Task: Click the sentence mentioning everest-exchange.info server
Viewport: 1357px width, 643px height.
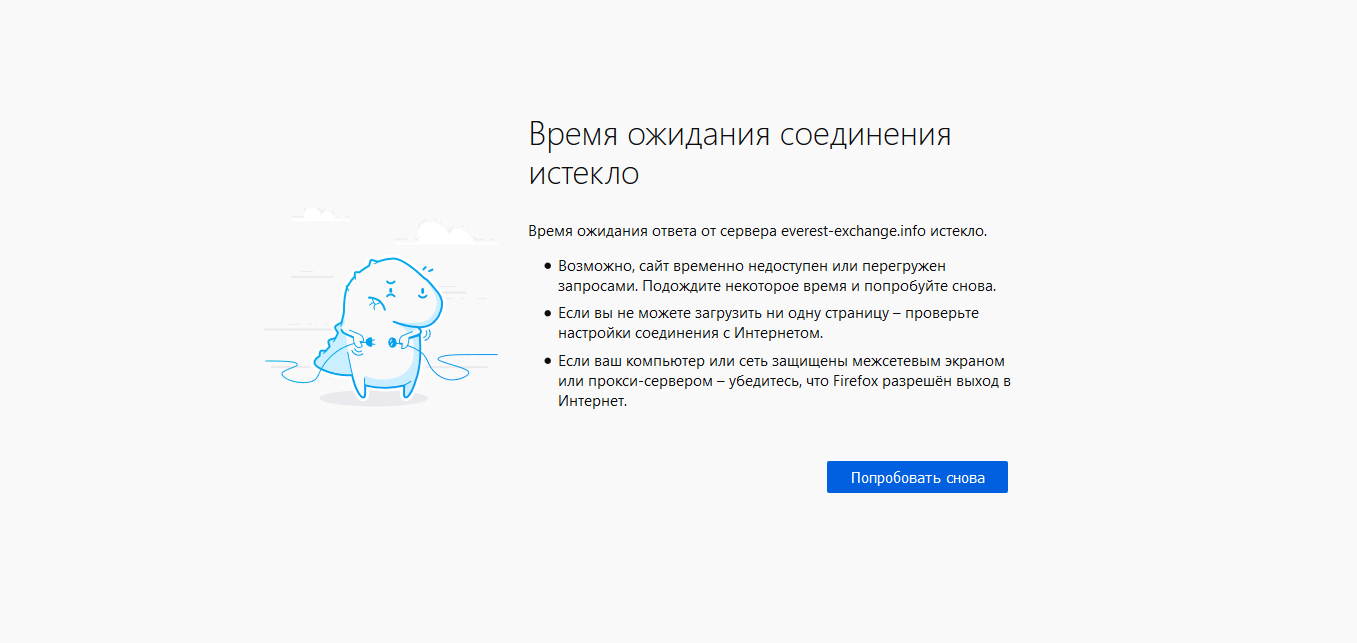Action: pyautogui.click(x=758, y=231)
